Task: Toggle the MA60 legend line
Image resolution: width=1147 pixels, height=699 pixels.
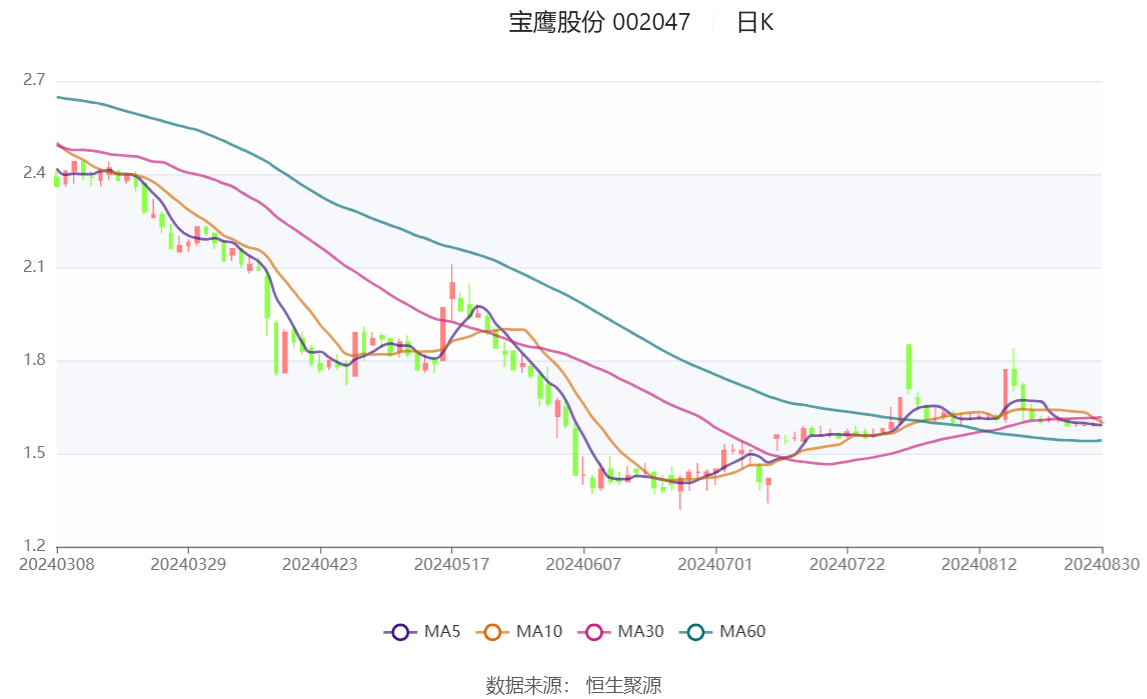Action: tap(723, 632)
